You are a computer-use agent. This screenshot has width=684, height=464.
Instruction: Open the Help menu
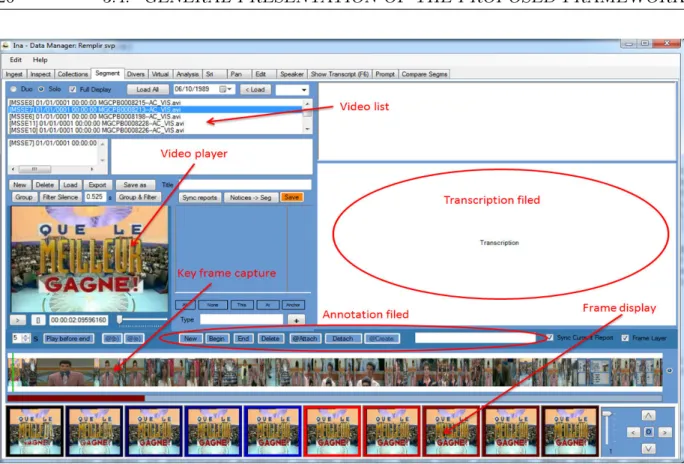click(x=40, y=60)
